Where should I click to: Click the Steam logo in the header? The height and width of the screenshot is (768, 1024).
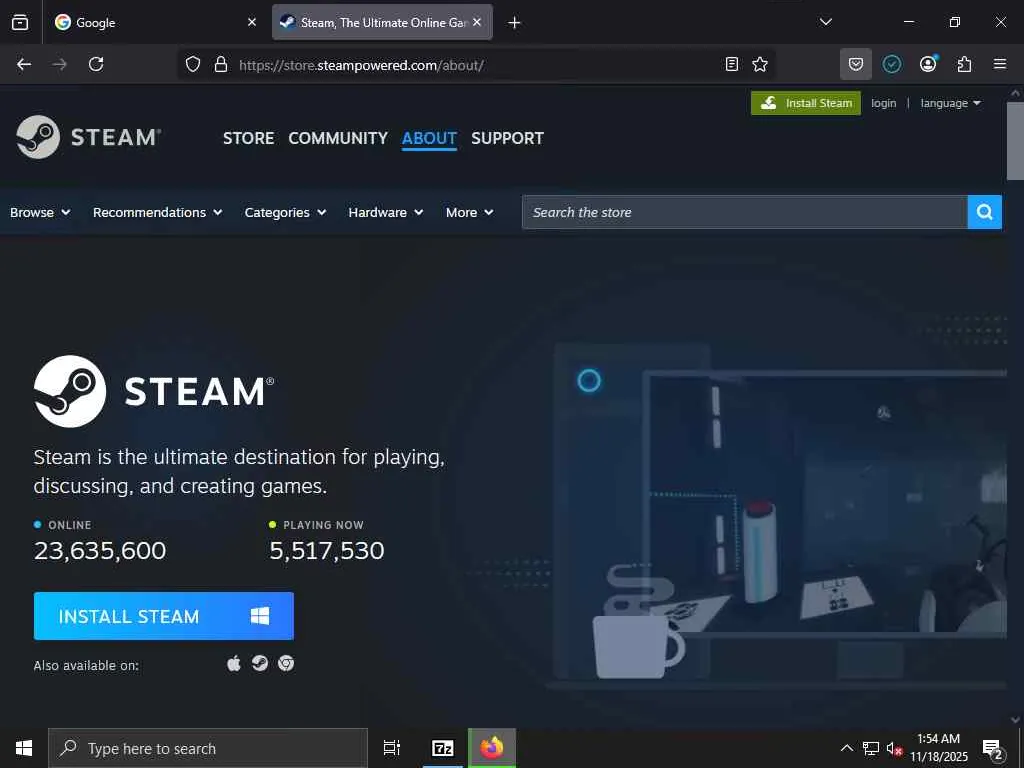click(88, 137)
